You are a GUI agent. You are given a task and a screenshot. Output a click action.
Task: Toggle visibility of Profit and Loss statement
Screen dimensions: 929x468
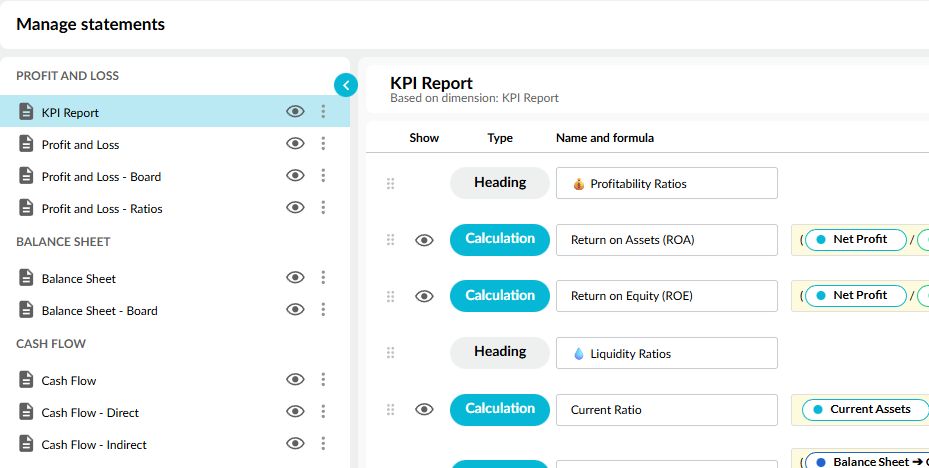(x=295, y=144)
